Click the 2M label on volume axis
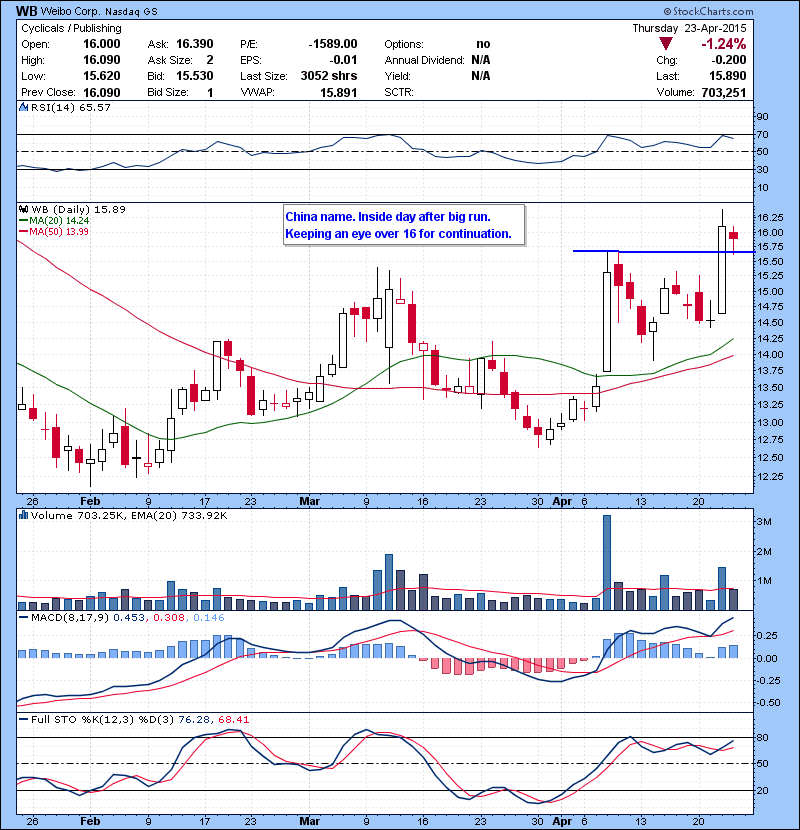The width and height of the screenshot is (800, 830). point(764,552)
